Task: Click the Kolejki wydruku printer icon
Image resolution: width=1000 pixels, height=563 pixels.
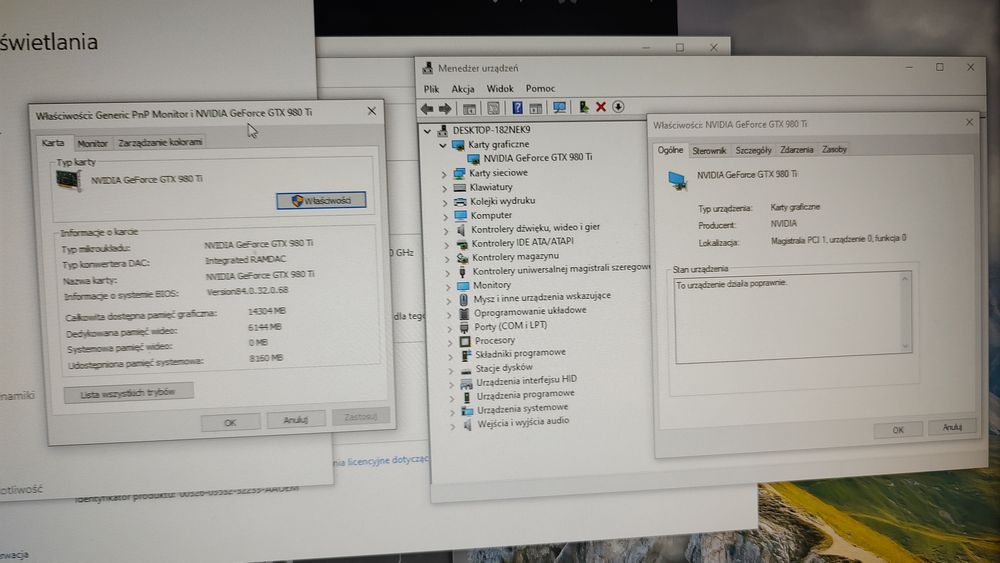Action: [x=460, y=201]
